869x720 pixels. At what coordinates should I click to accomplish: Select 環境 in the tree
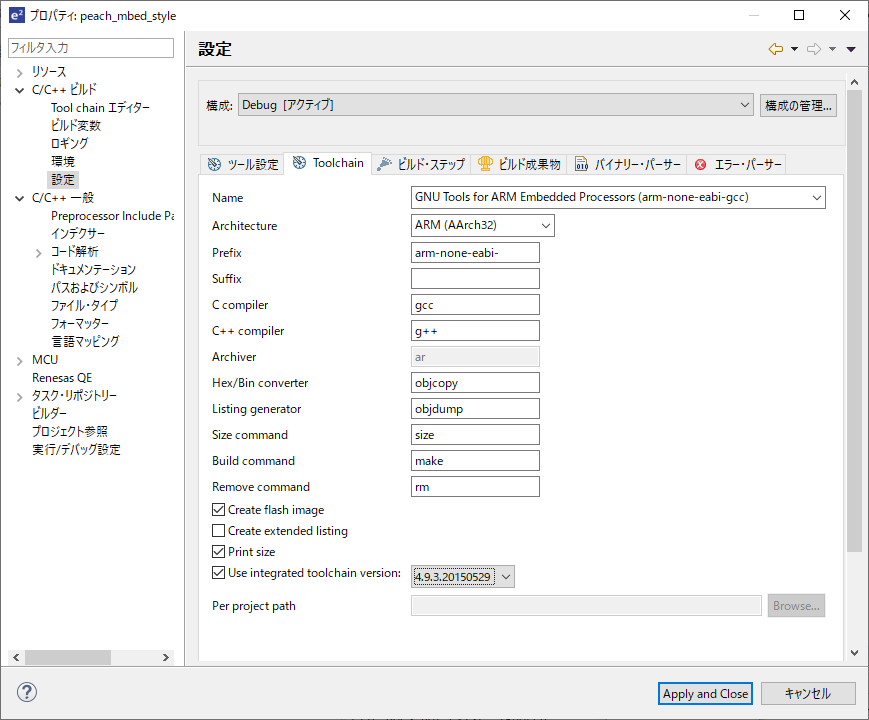(x=63, y=161)
